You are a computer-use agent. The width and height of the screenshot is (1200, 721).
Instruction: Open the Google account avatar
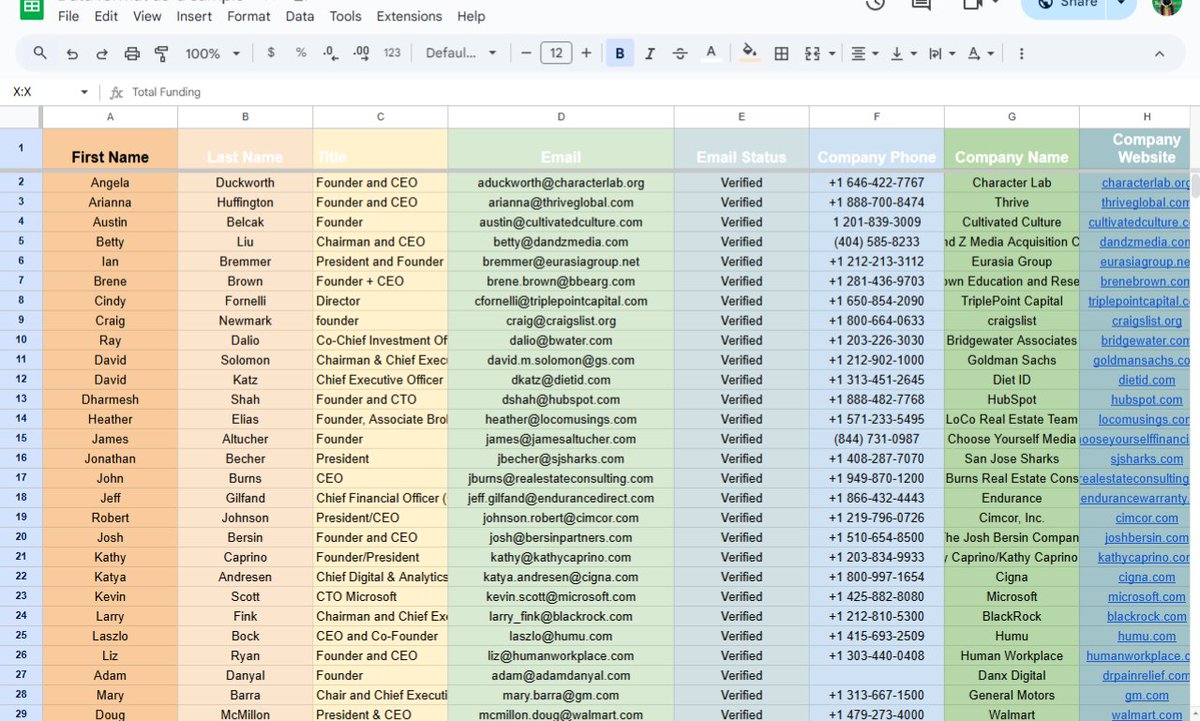pos(1167,5)
